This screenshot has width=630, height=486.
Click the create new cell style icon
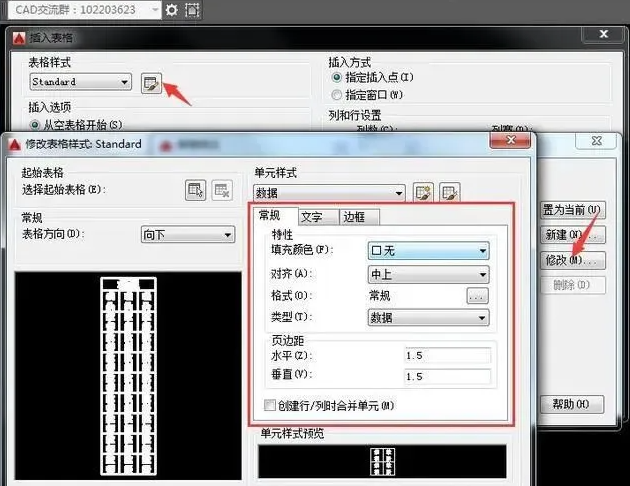[423, 192]
